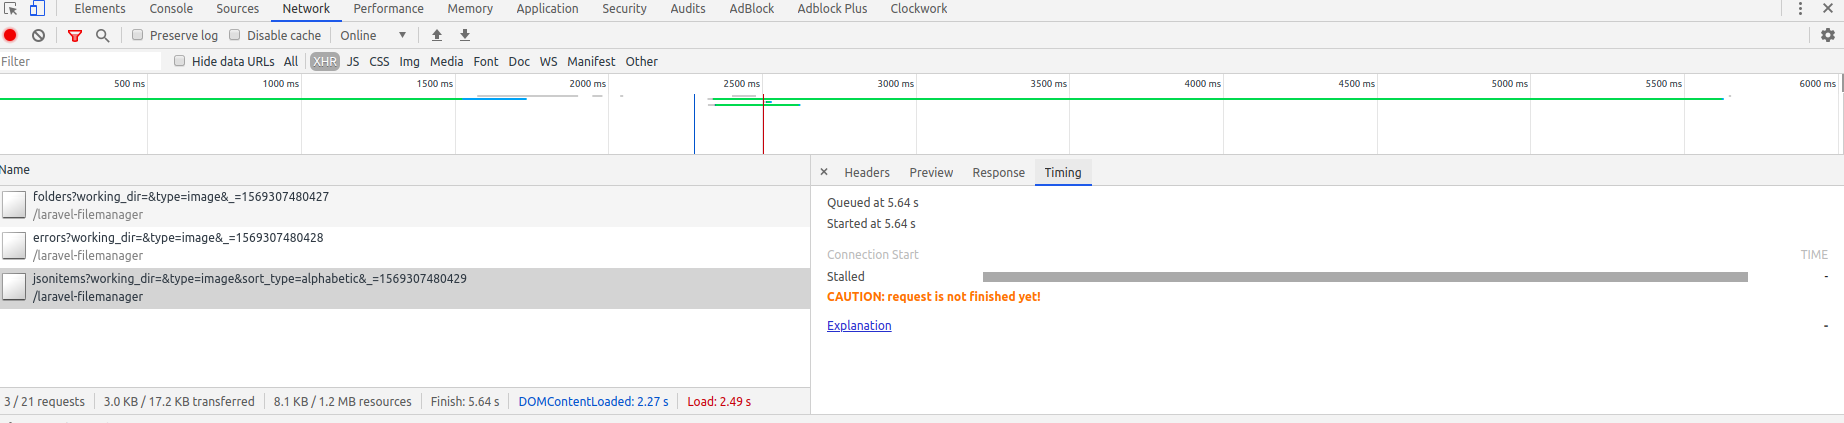Check Hide data URLs option
1844x423 pixels.
180,61
